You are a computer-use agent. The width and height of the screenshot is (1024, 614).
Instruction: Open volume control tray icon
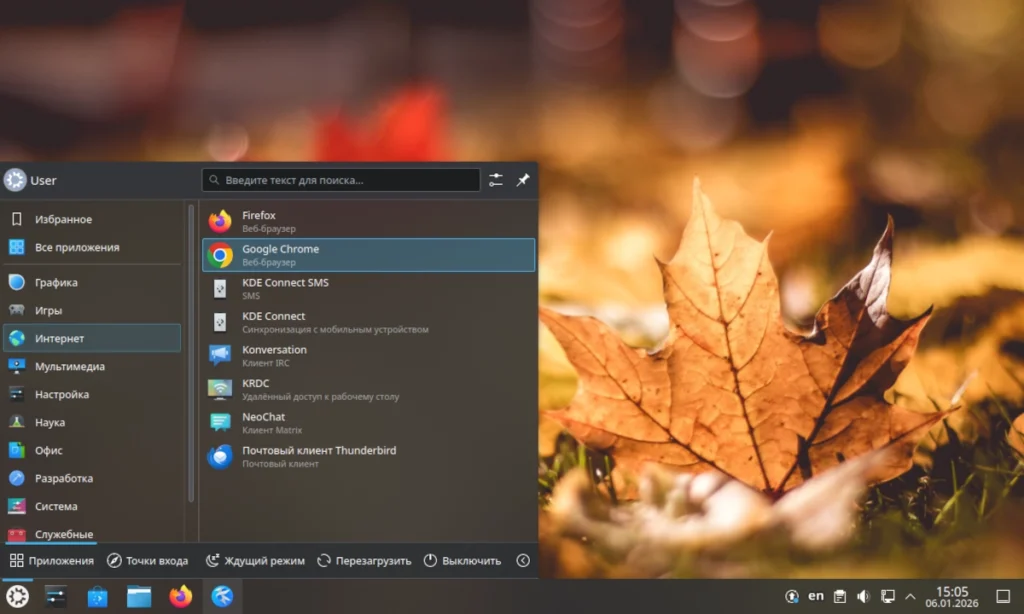coord(863,596)
